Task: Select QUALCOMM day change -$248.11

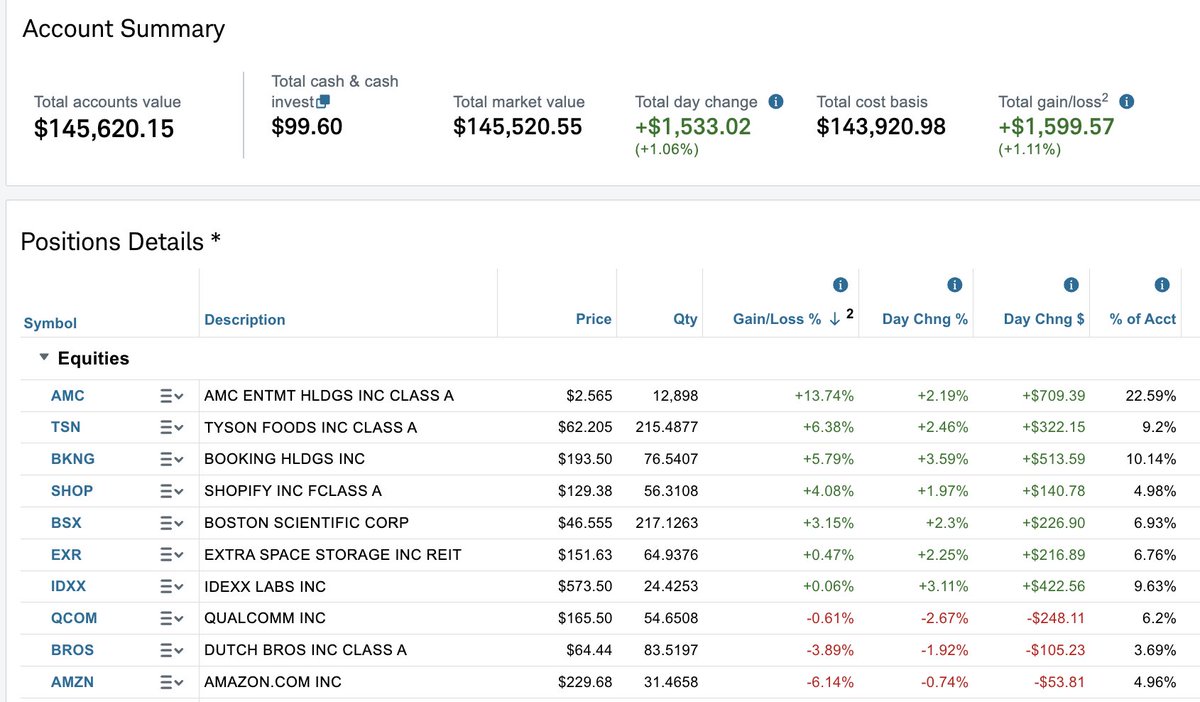Action: tap(1054, 618)
